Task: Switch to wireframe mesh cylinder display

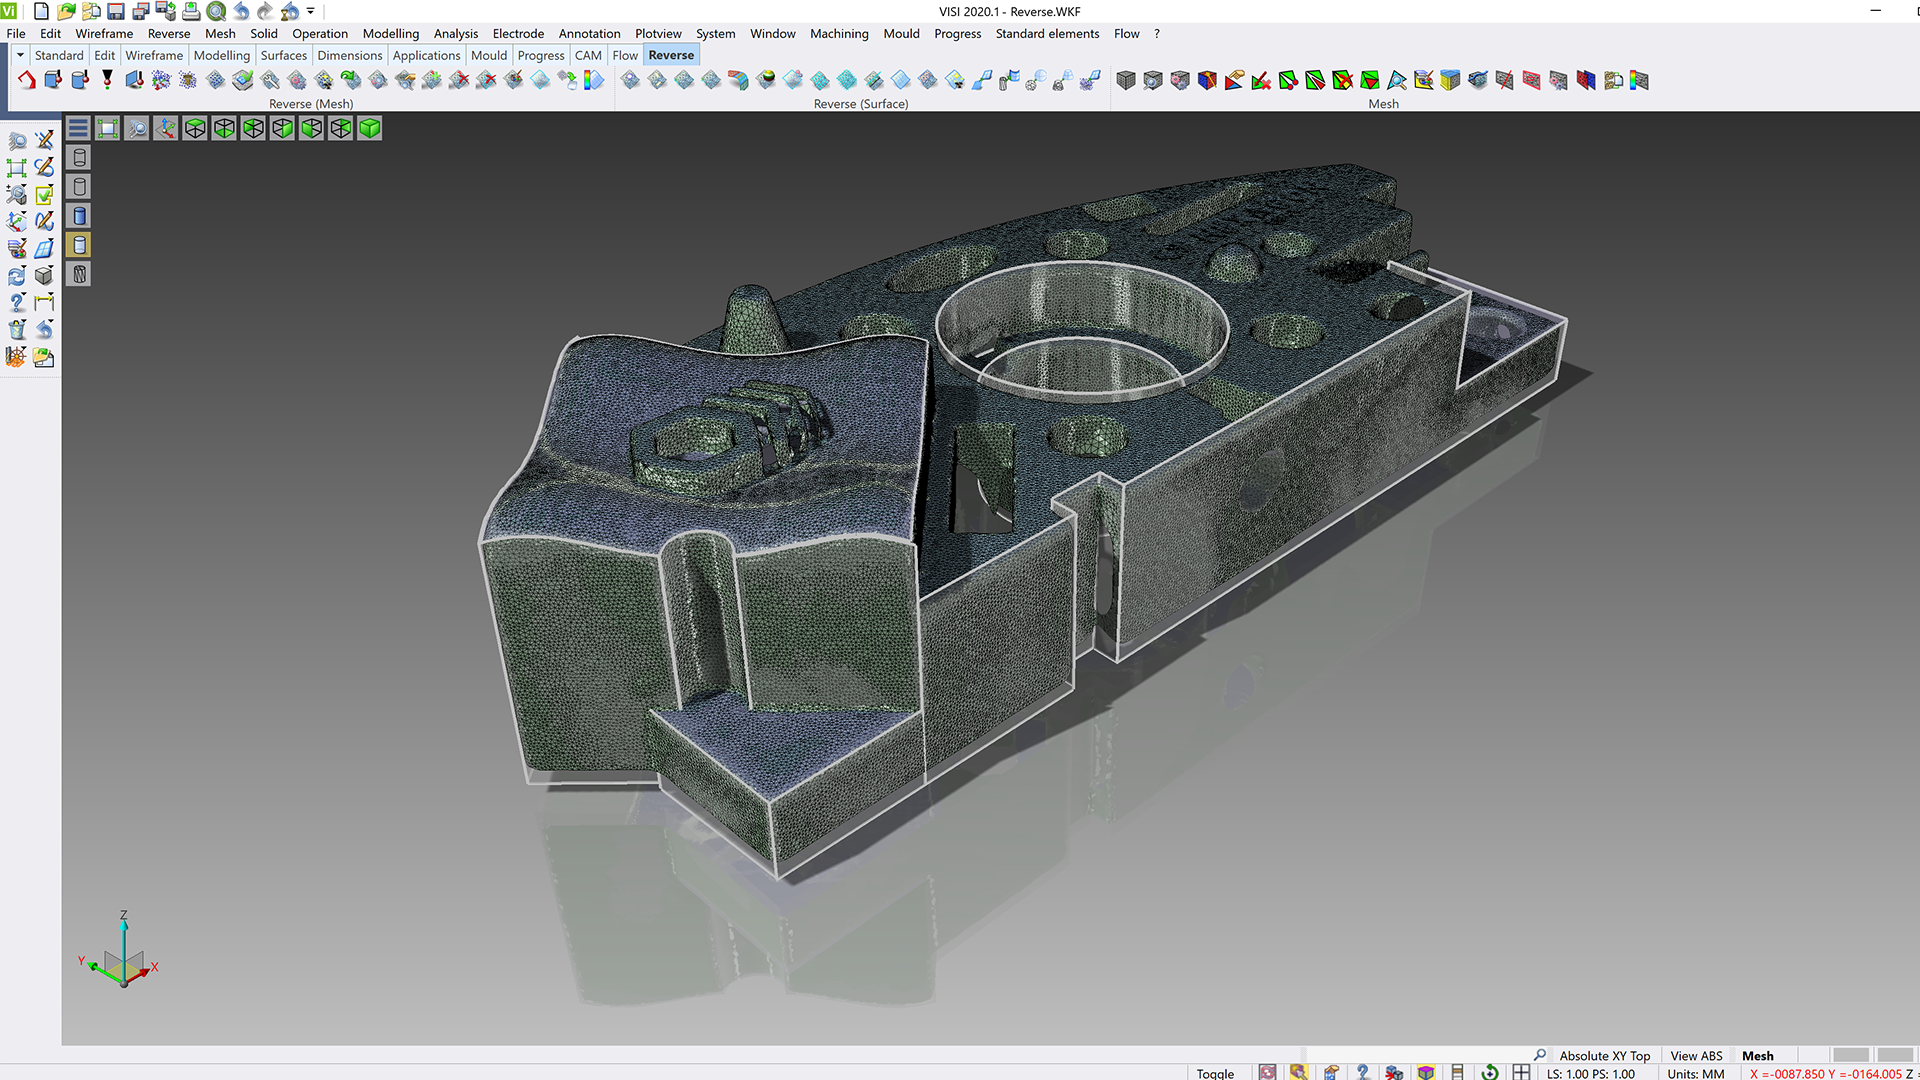Action: pyautogui.click(x=80, y=274)
